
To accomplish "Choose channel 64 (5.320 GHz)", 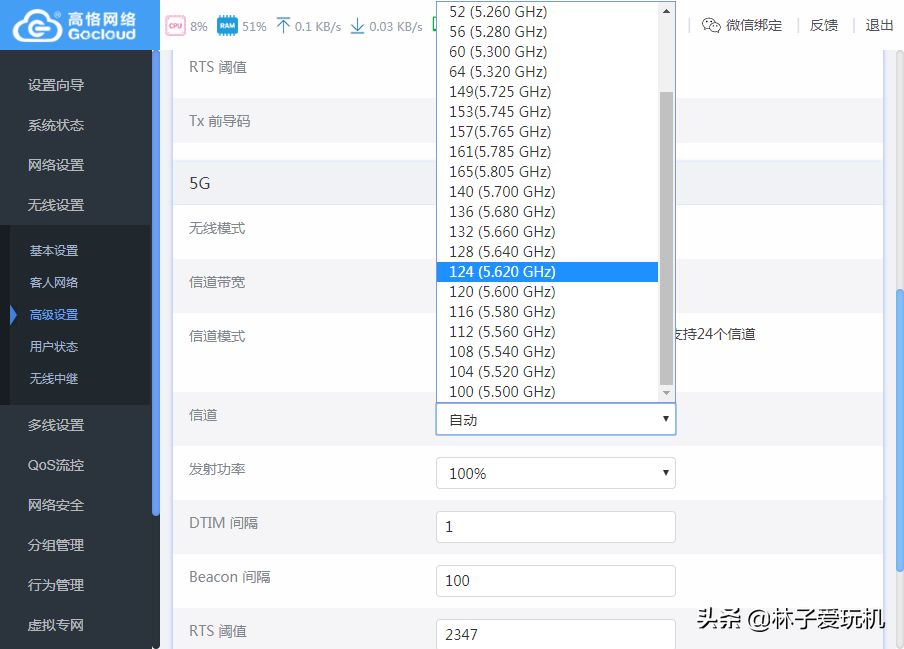I will (x=547, y=71).
